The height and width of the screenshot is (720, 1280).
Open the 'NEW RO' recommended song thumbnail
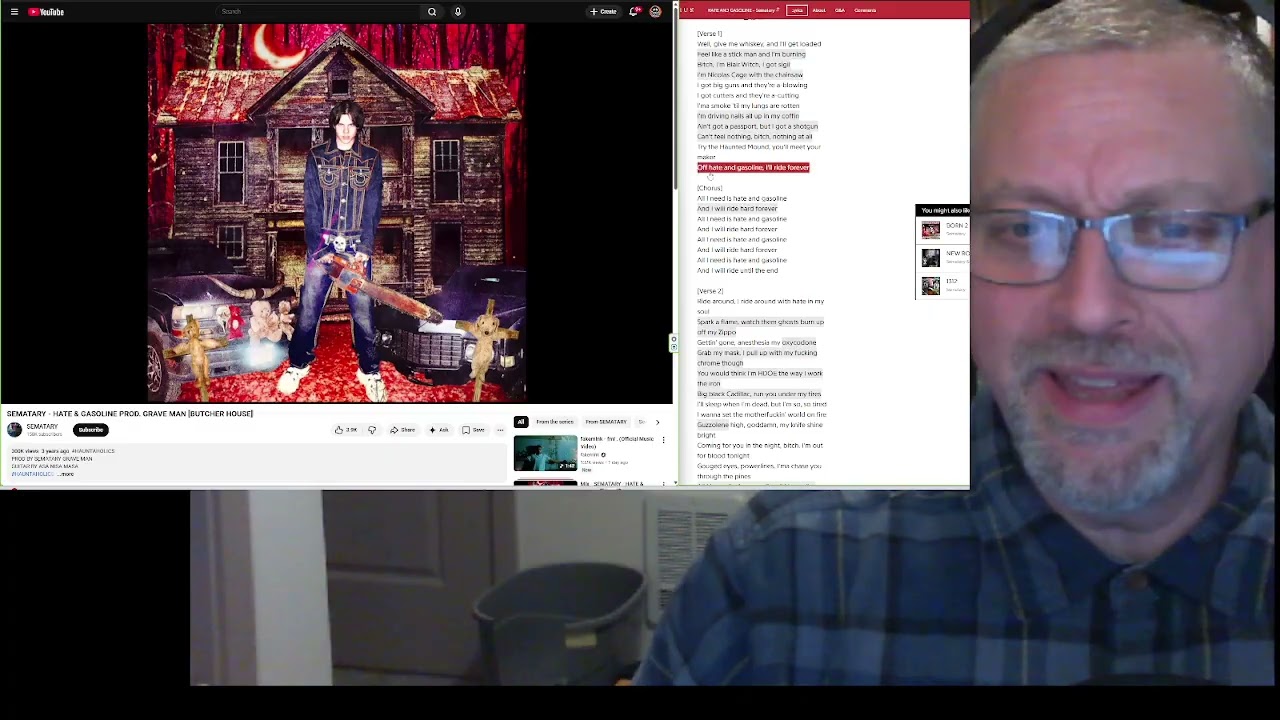pyautogui.click(x=931, y=258)
